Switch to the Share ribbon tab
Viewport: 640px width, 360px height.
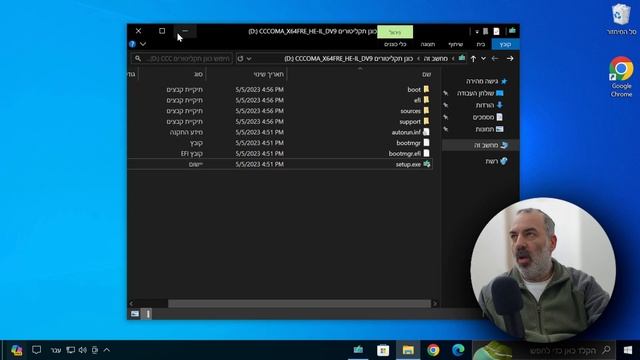(x=456, y=44)
